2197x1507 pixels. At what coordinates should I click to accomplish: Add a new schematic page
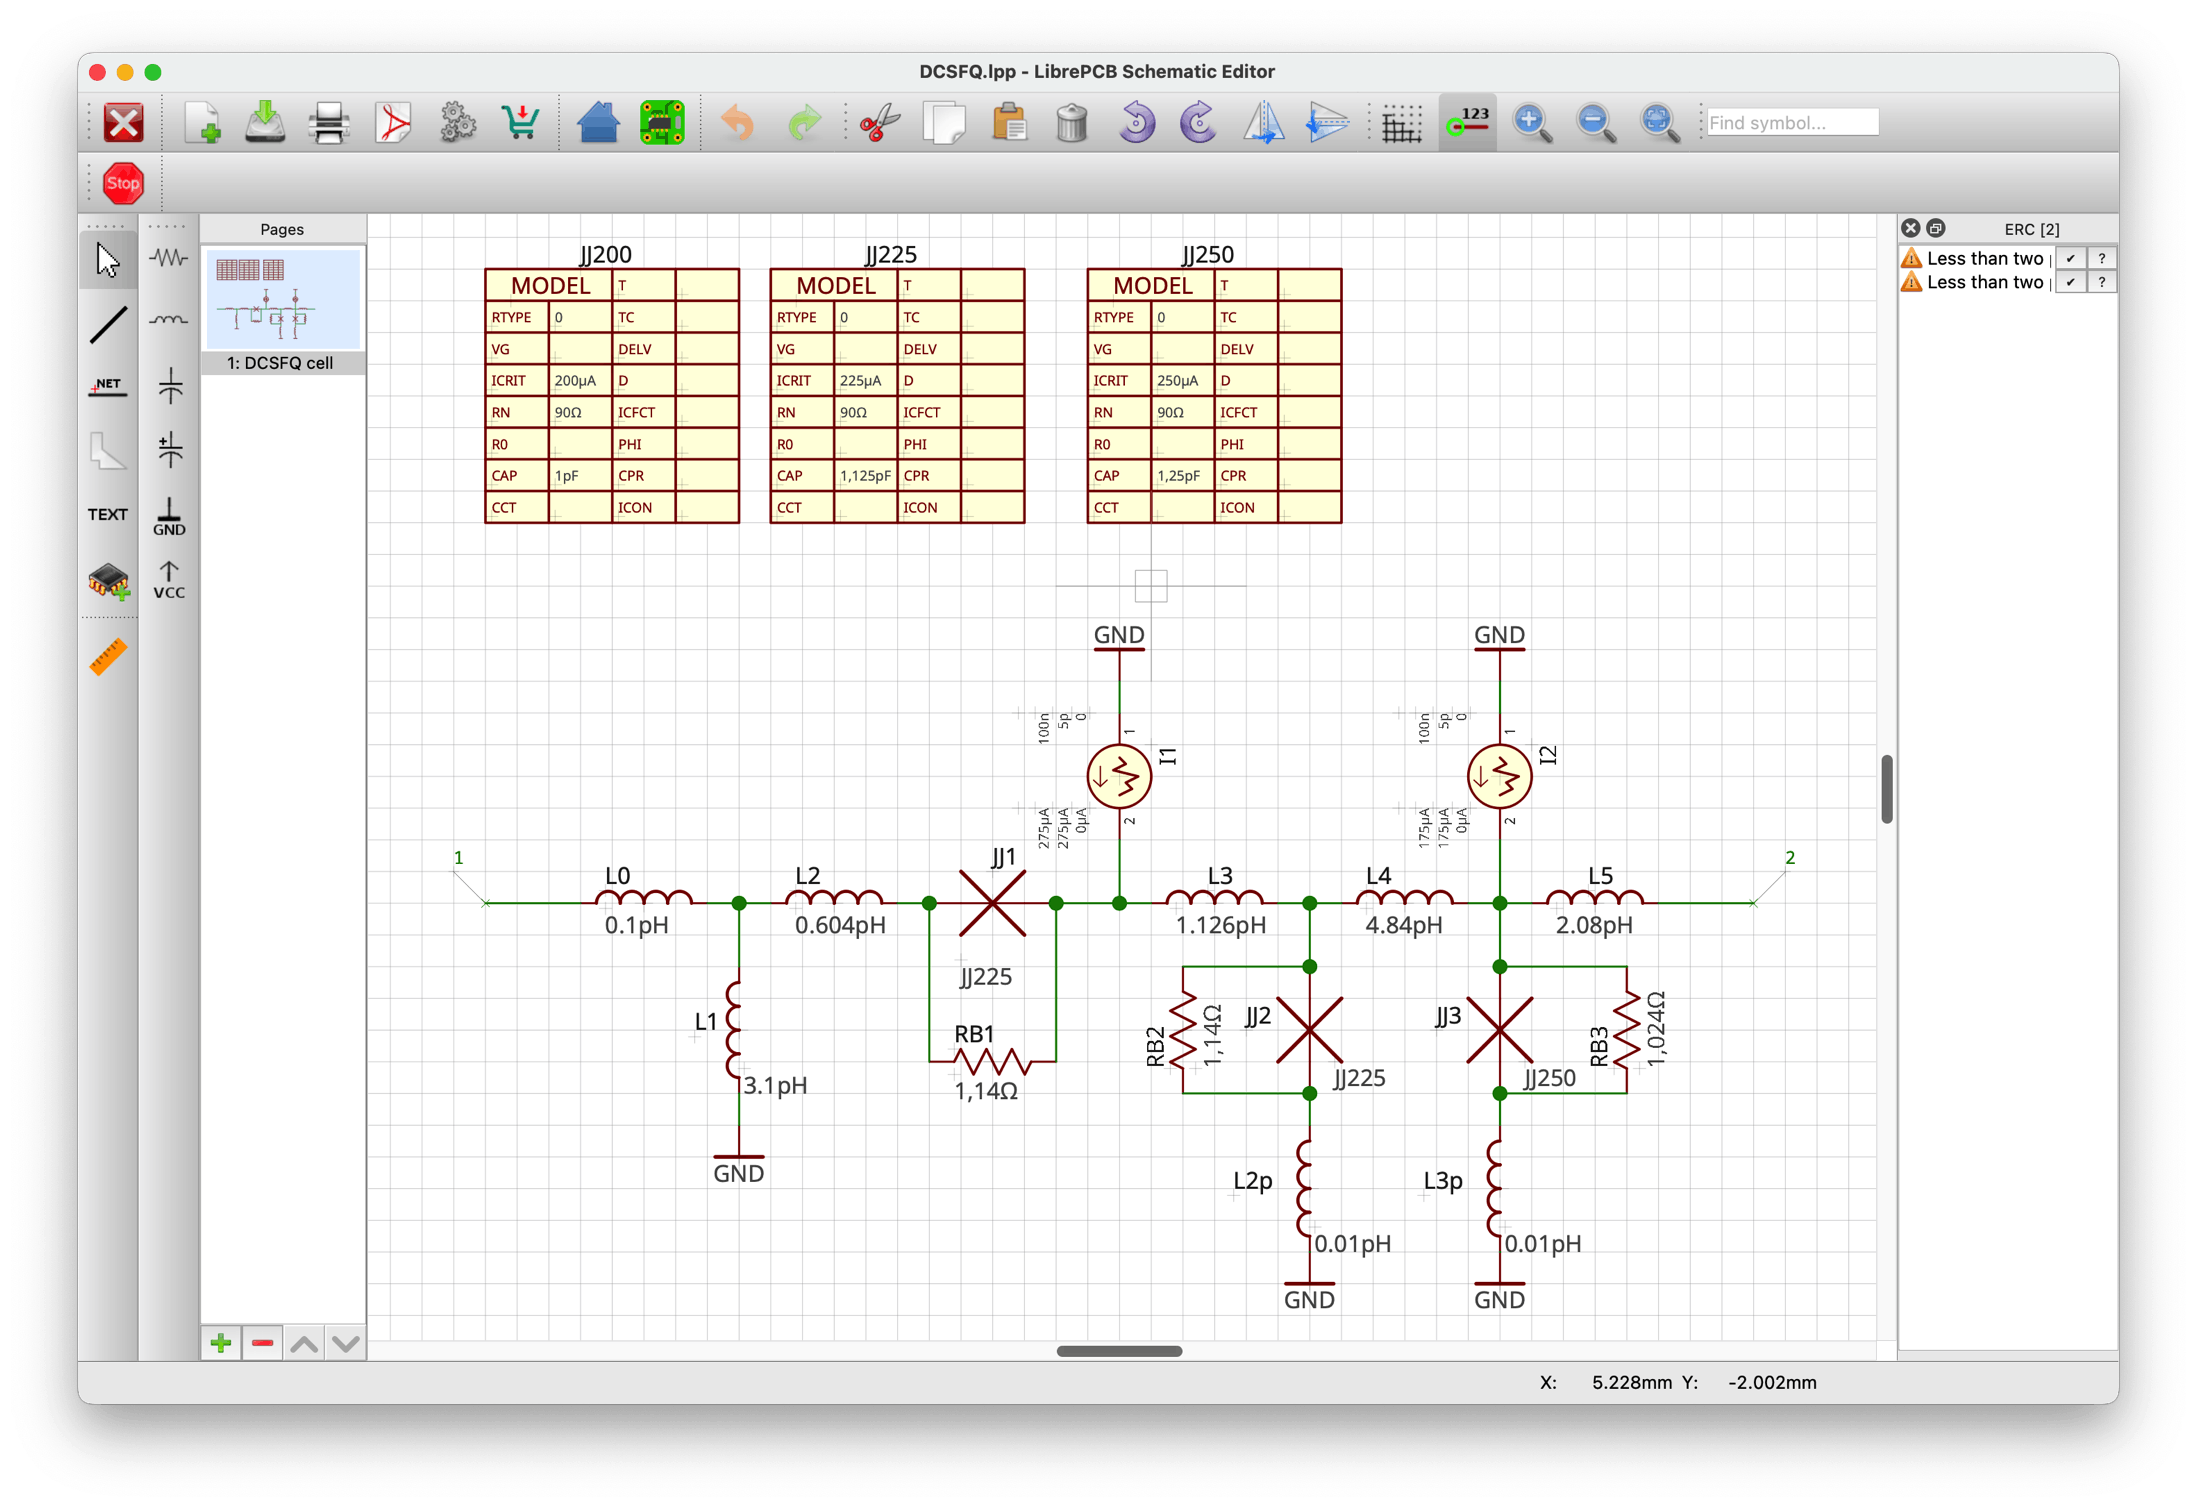coord(221,1343)
